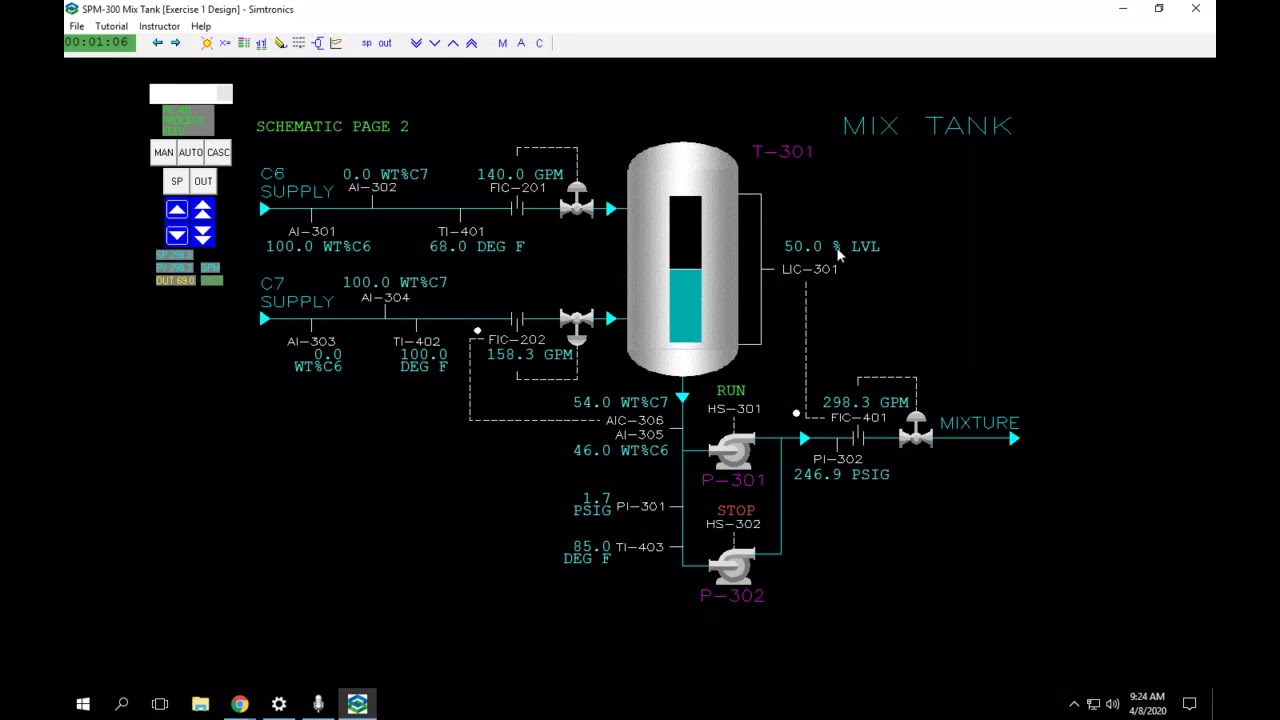Screen dimensions: 1280x720
Task: Click the FIC-401 mixture outlet control valve
Action: coord(916,431)
